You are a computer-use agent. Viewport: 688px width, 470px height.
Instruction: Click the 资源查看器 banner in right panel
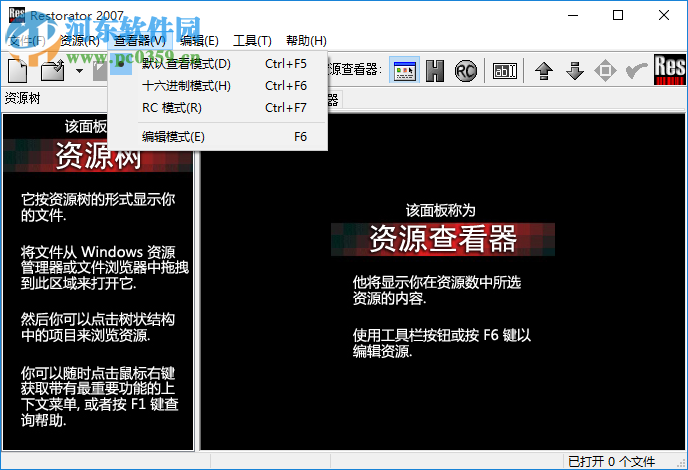point(443,239)
